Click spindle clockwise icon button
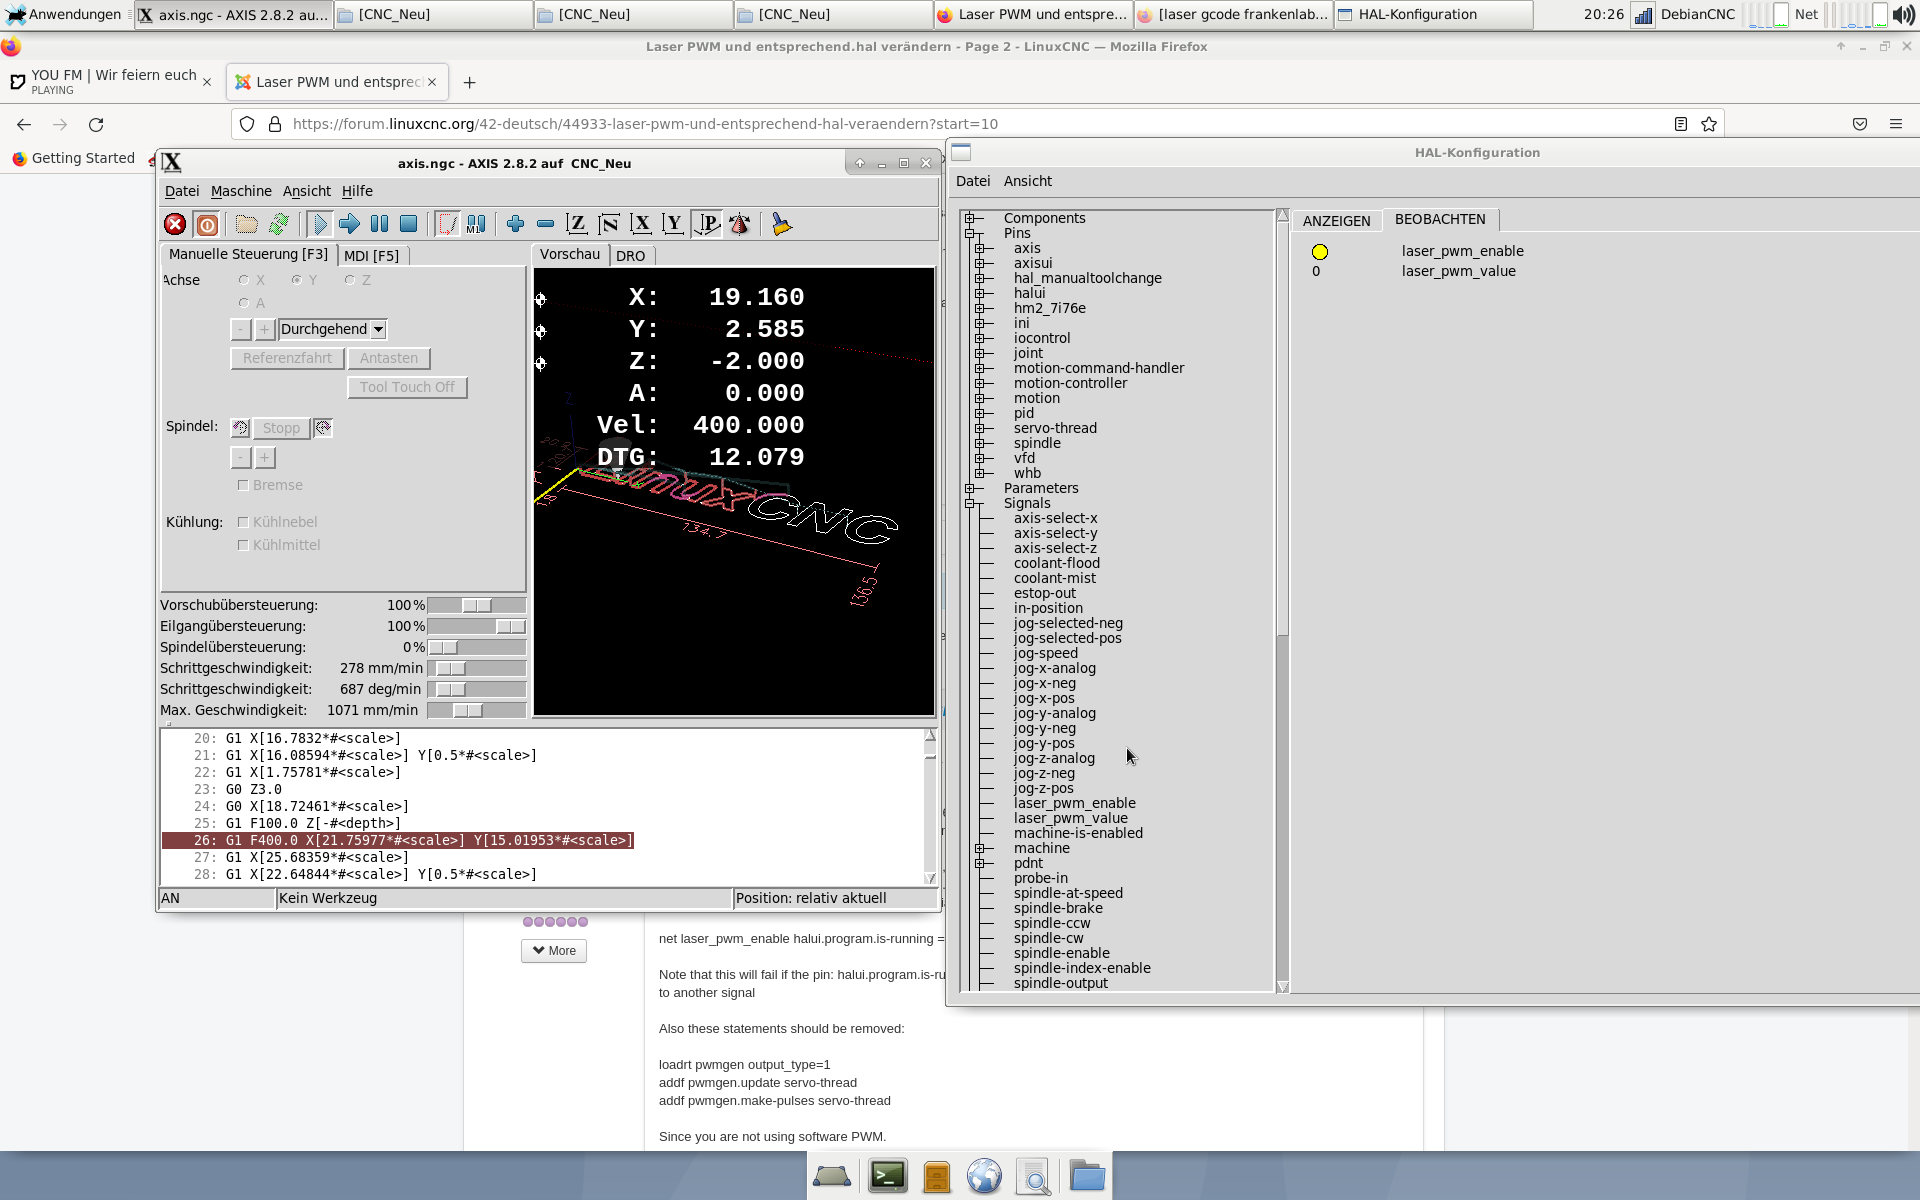 (323, 428)
